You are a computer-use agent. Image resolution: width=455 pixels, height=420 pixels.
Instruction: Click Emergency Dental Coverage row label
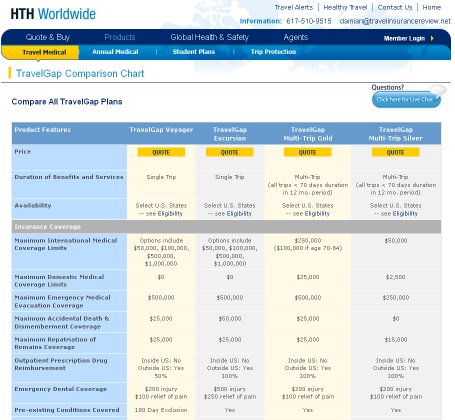point(60,389)
